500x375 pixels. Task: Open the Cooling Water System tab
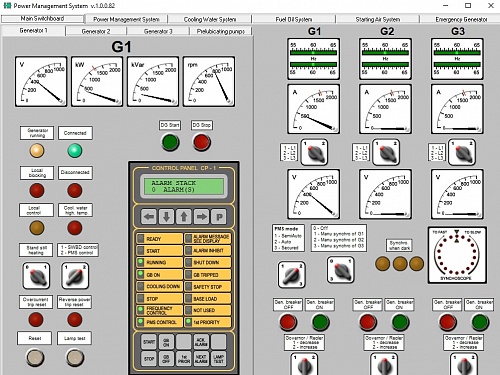point(210,19)
